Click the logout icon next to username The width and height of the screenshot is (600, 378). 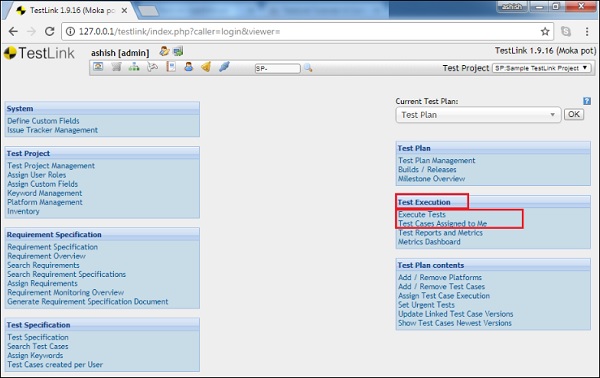click(x=178, y=51)
